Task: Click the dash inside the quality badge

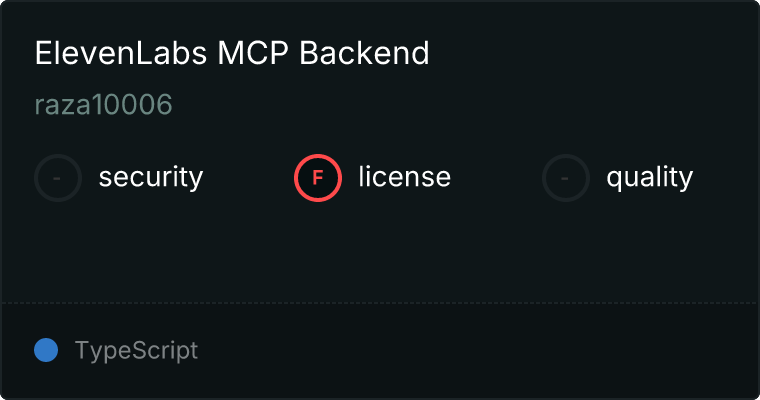Action: click(x=565, y=178)
